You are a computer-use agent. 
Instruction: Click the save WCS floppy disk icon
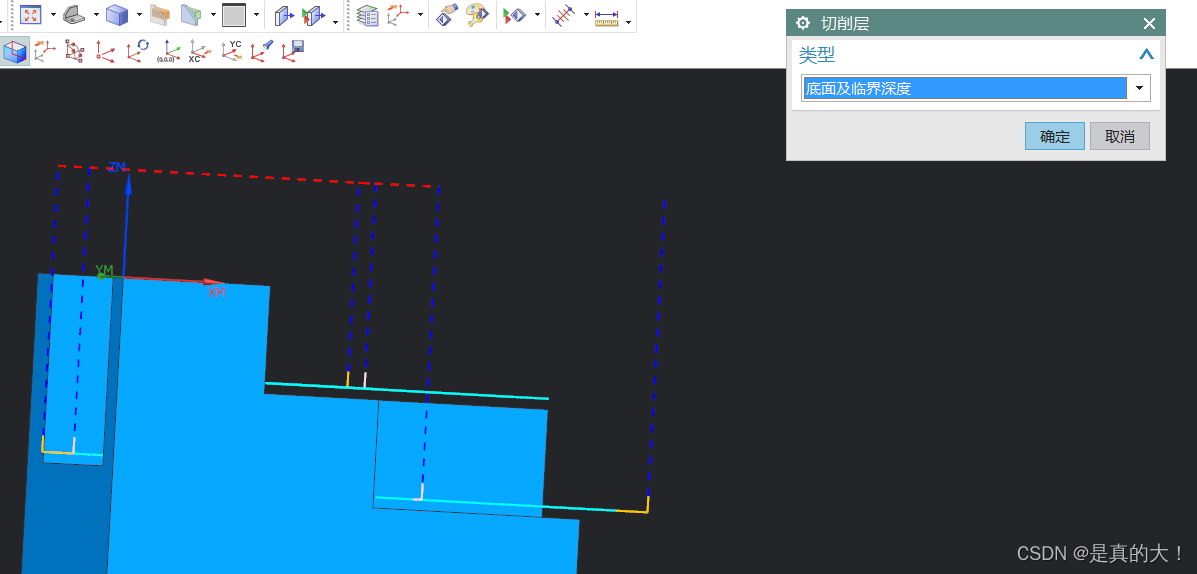(293, 50)
